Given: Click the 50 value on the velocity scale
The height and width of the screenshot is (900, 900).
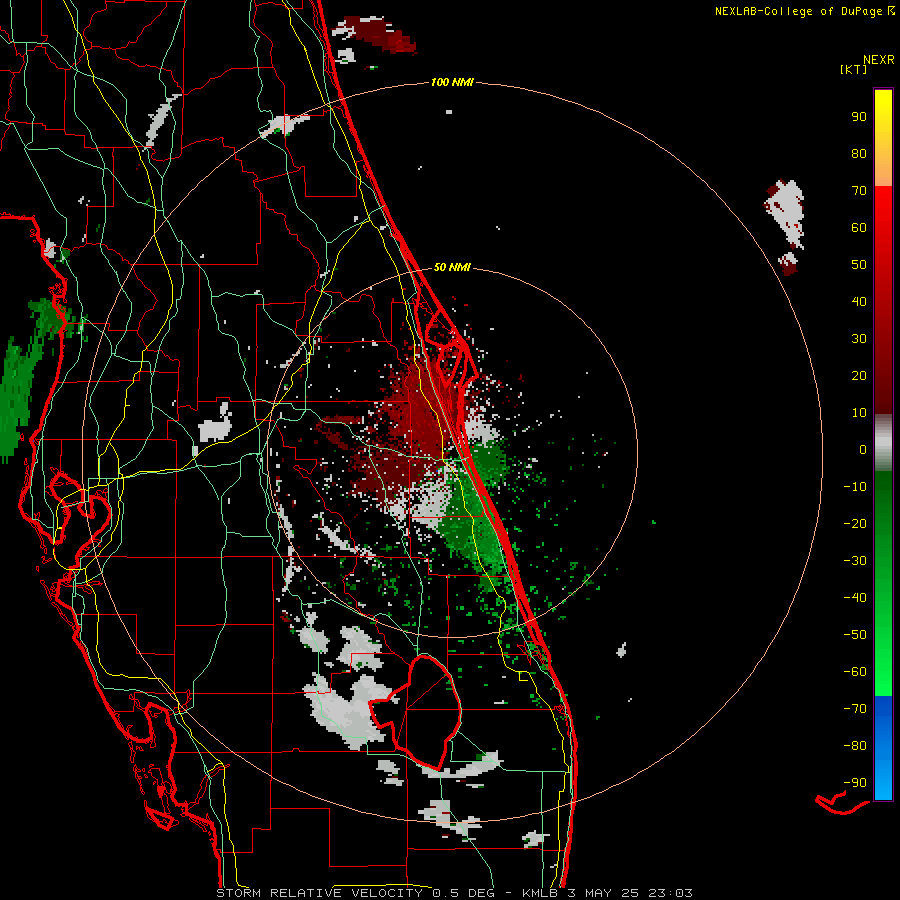Looking at the screenshot, I should (x=859, y=265).
